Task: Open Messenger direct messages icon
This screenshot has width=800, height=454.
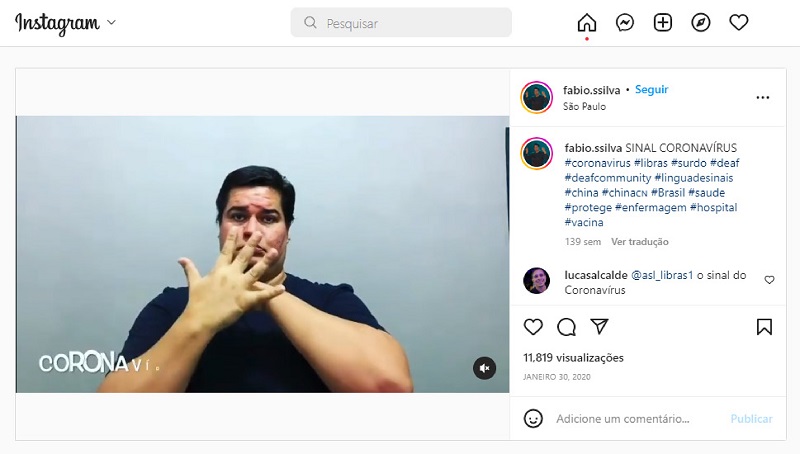Action: click(x=624, y=22)
